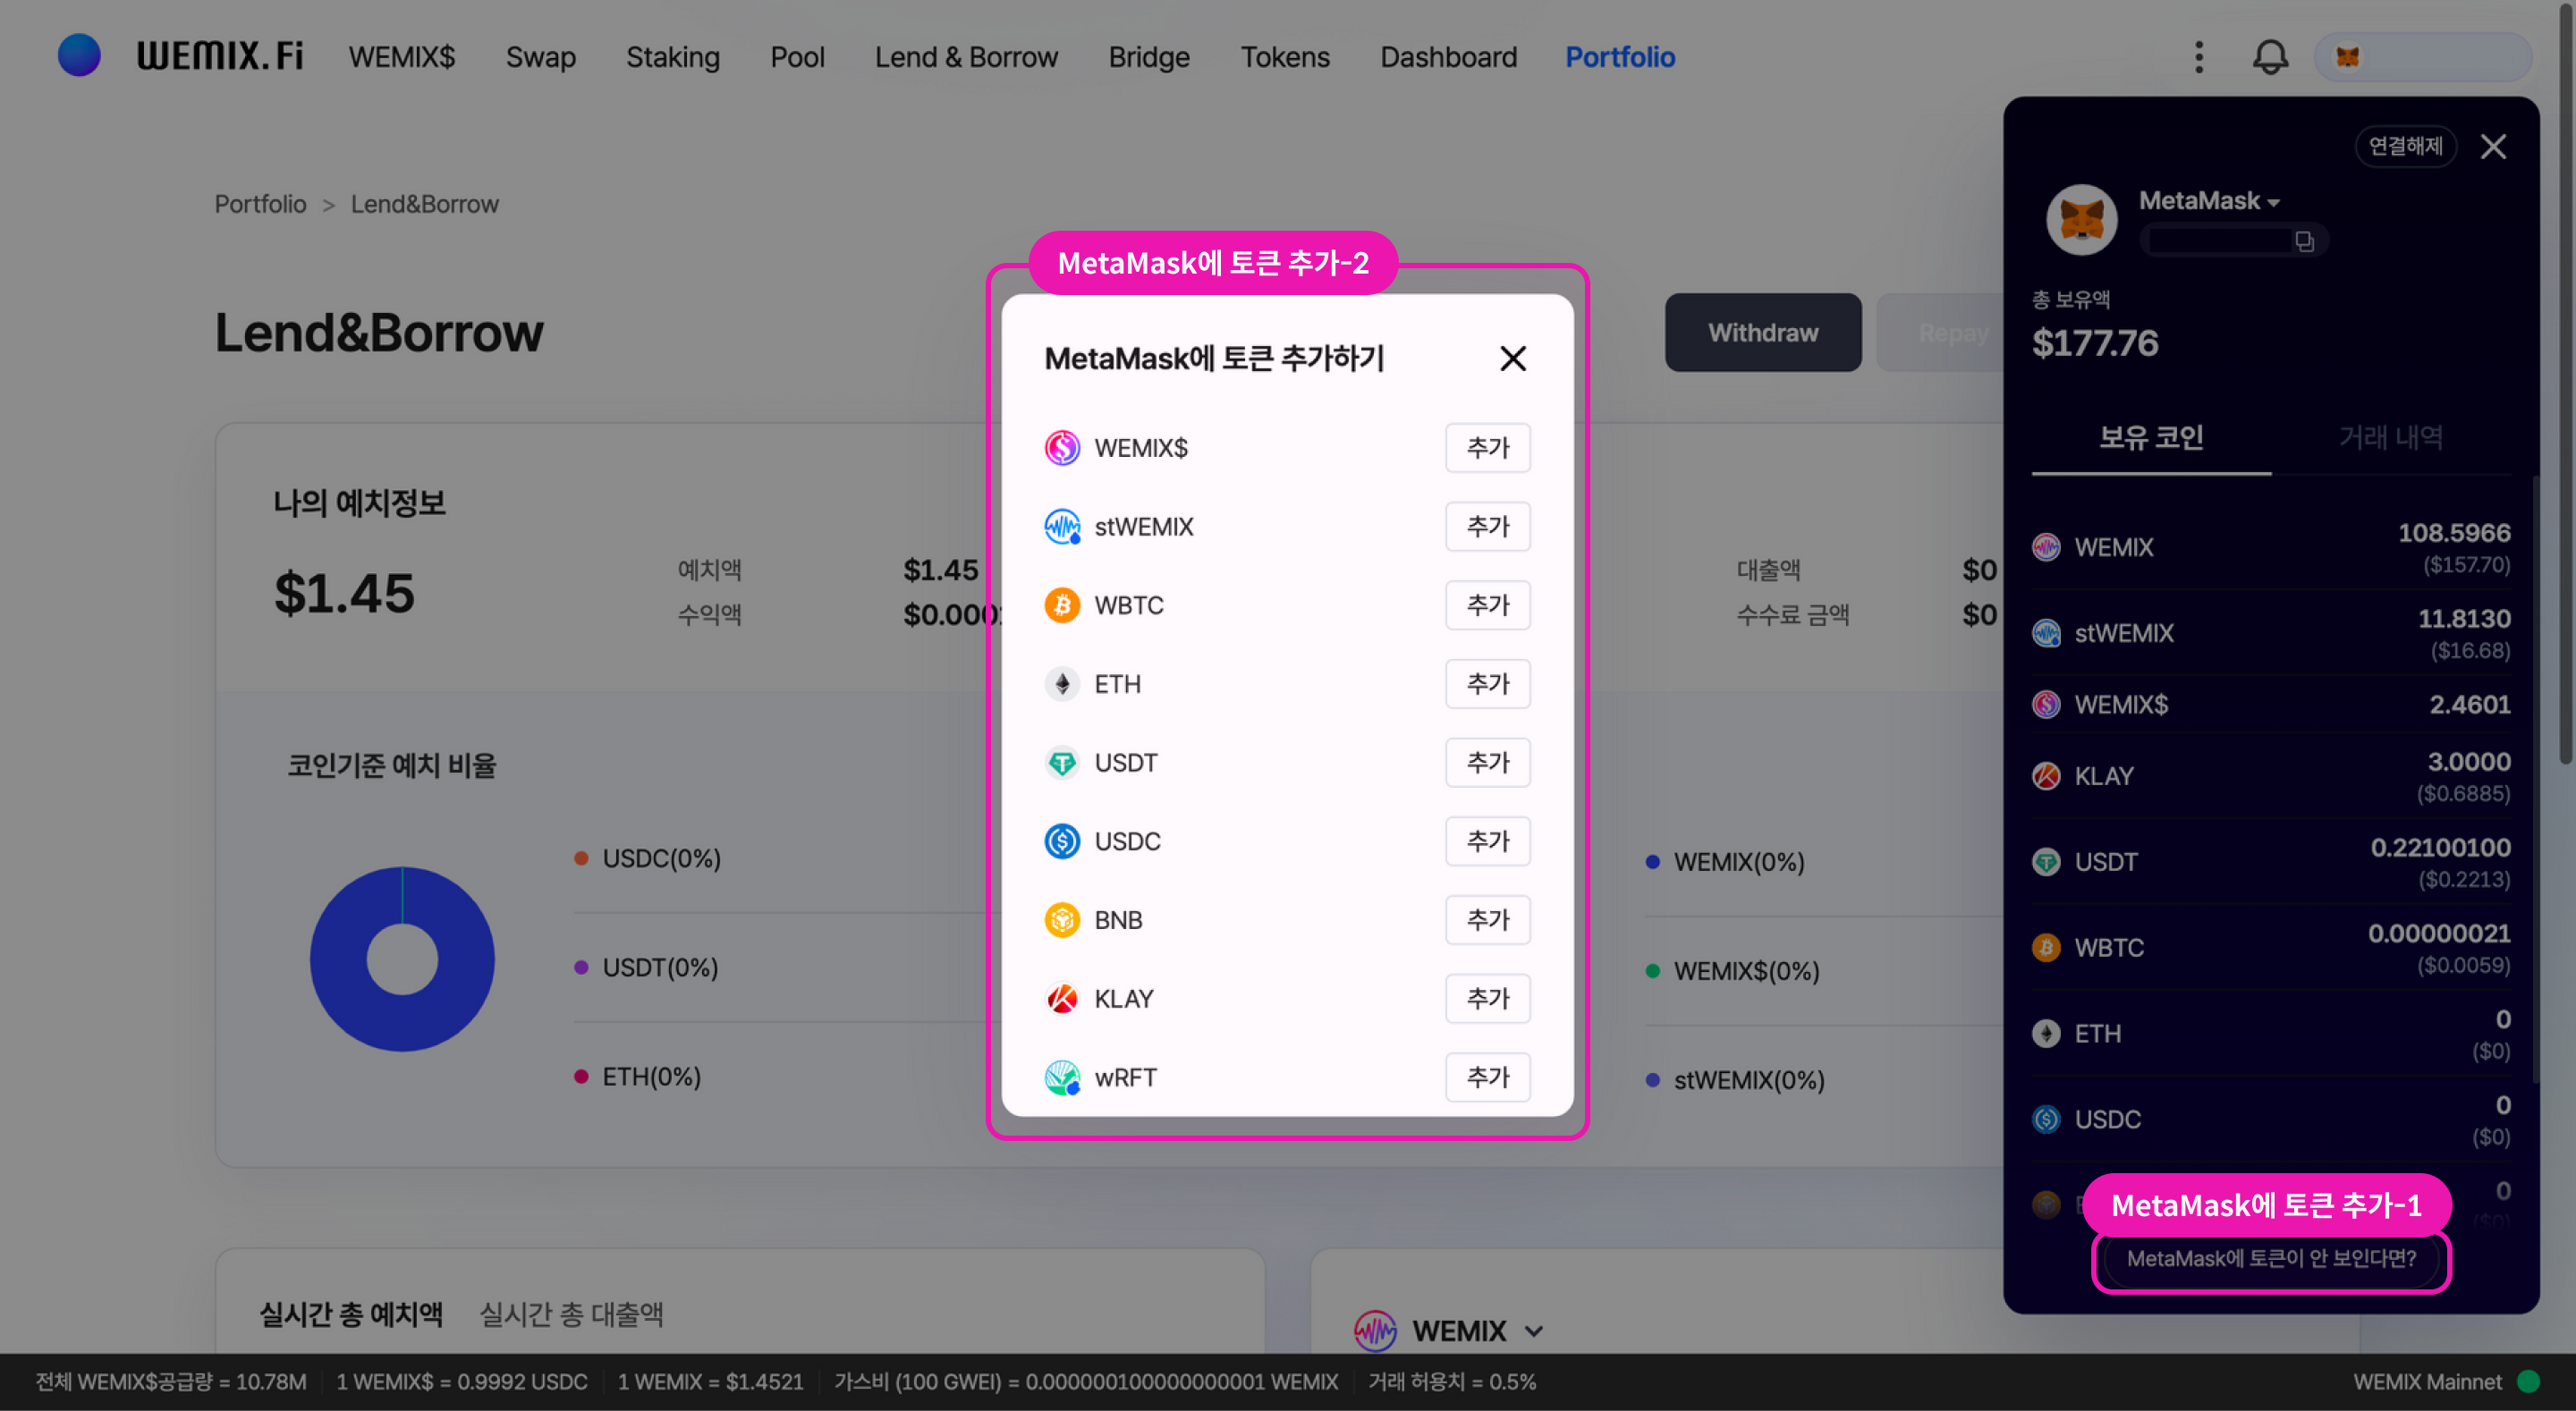Add WEMIX$ token with 추가 button

pyautogui.click(x=1487, y=447)
